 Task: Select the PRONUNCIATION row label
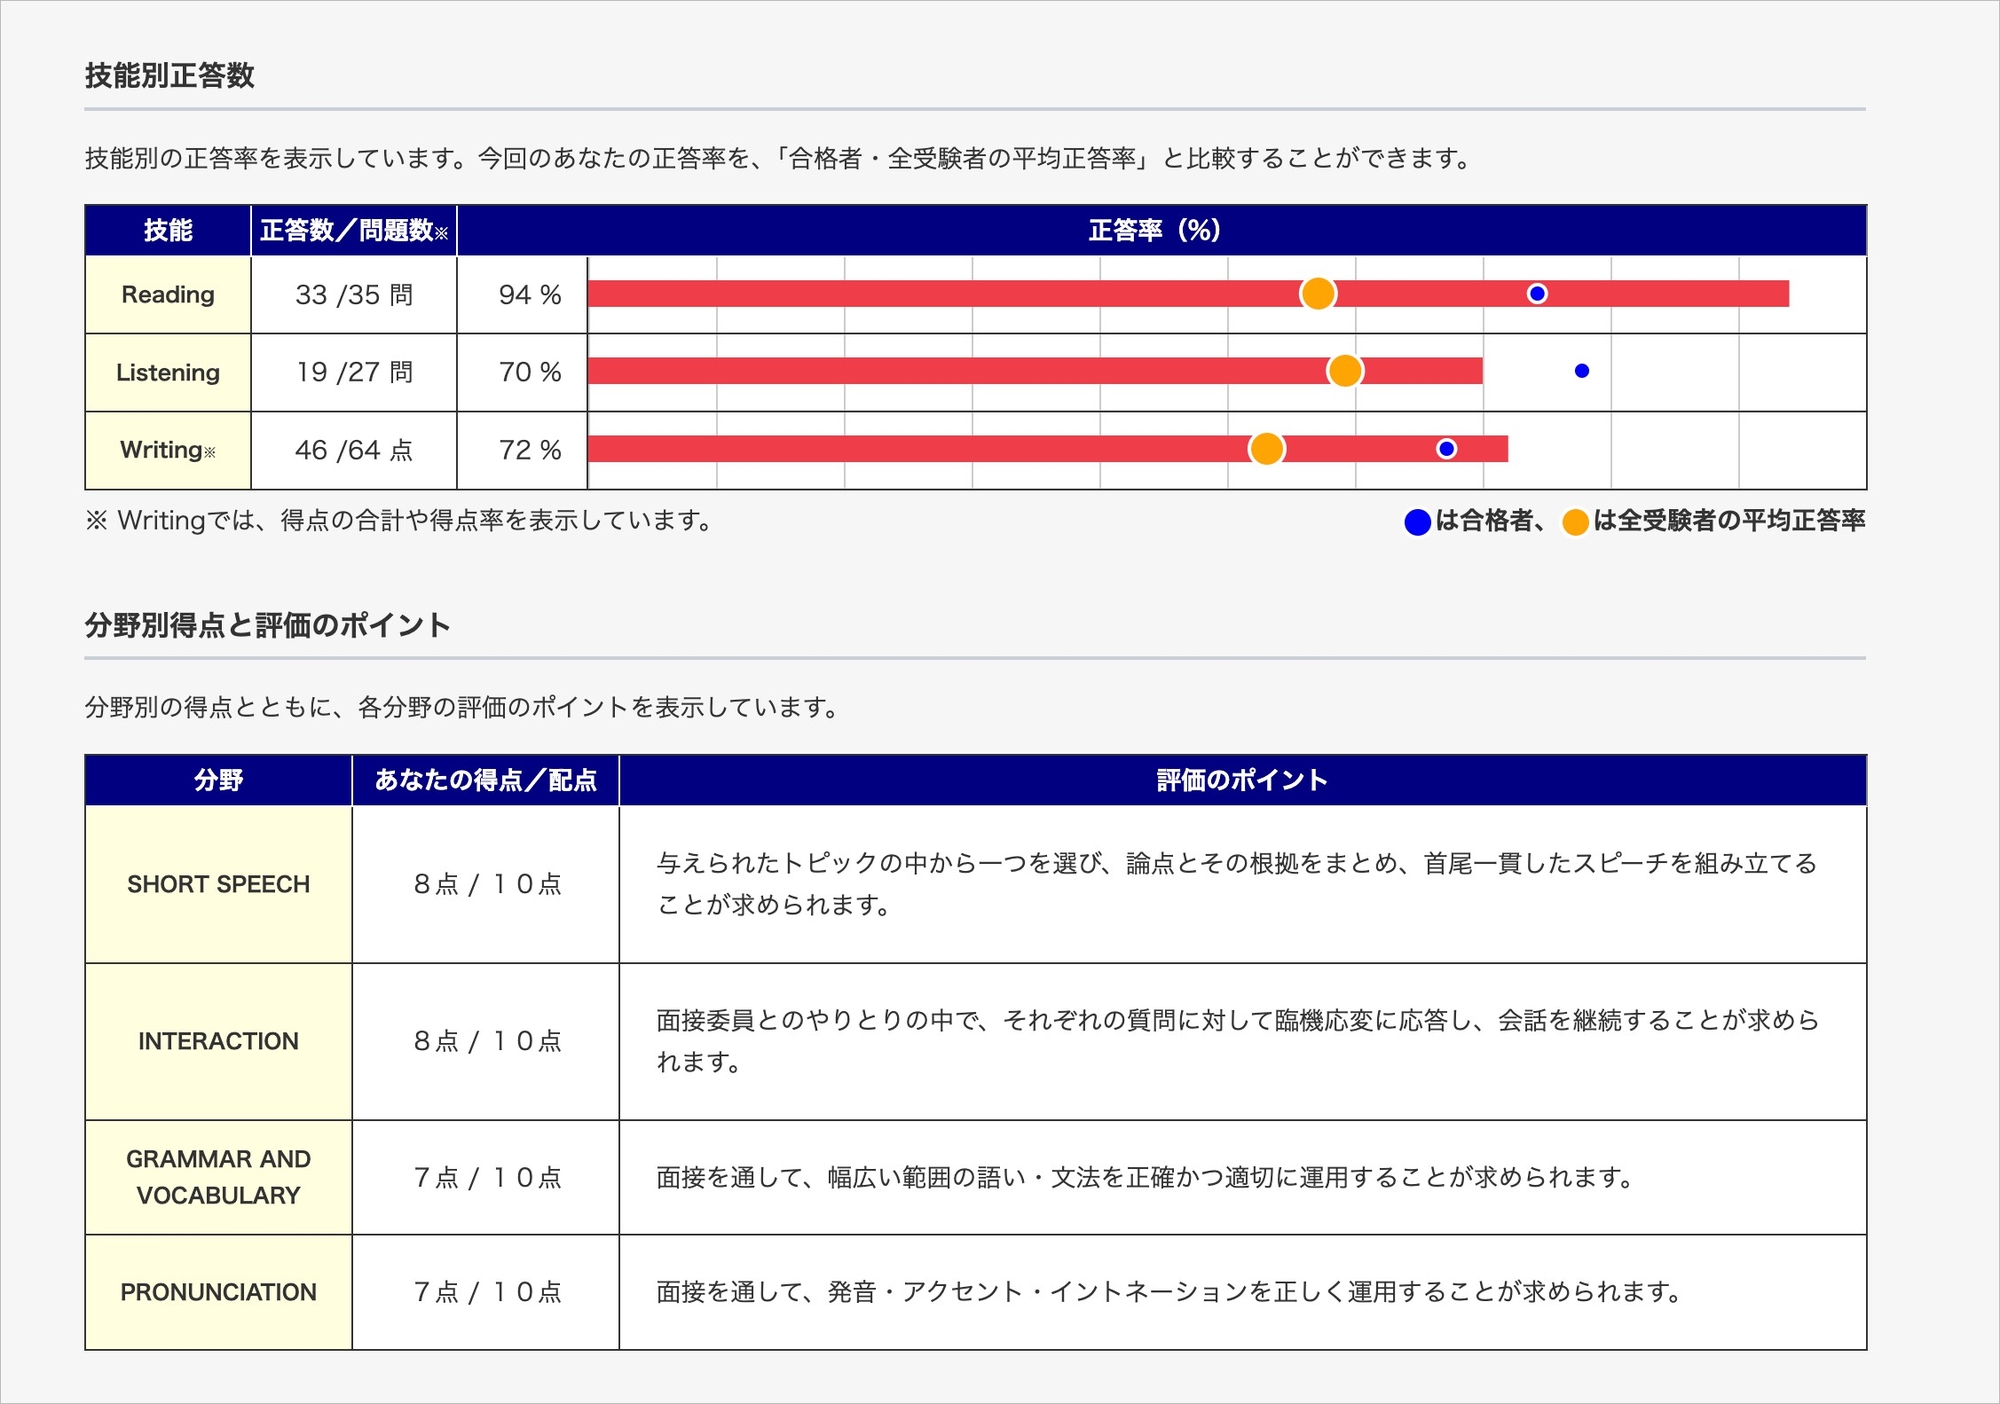click(218, 1292)
